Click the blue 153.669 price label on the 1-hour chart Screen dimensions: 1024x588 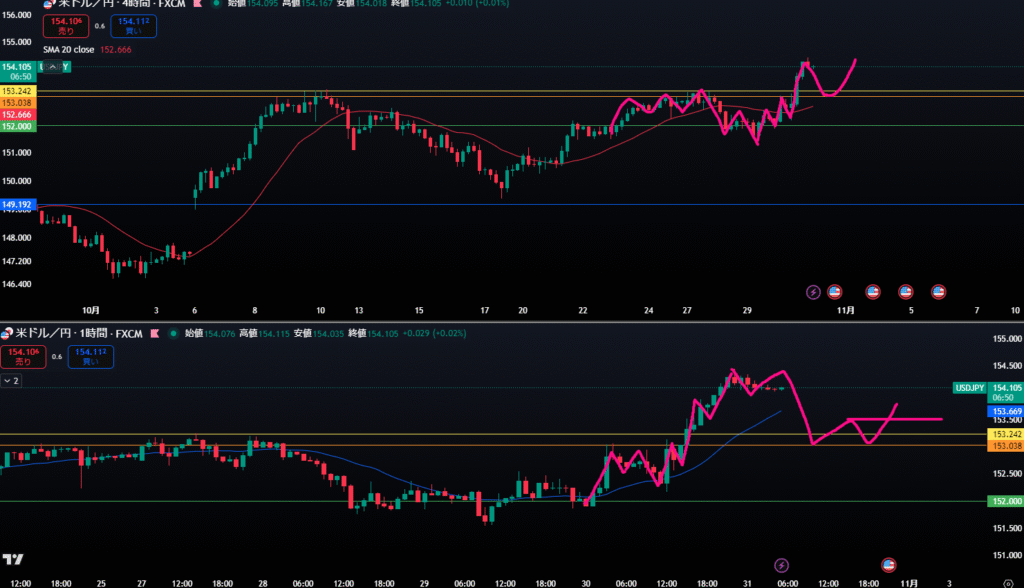pos(1003,411)
